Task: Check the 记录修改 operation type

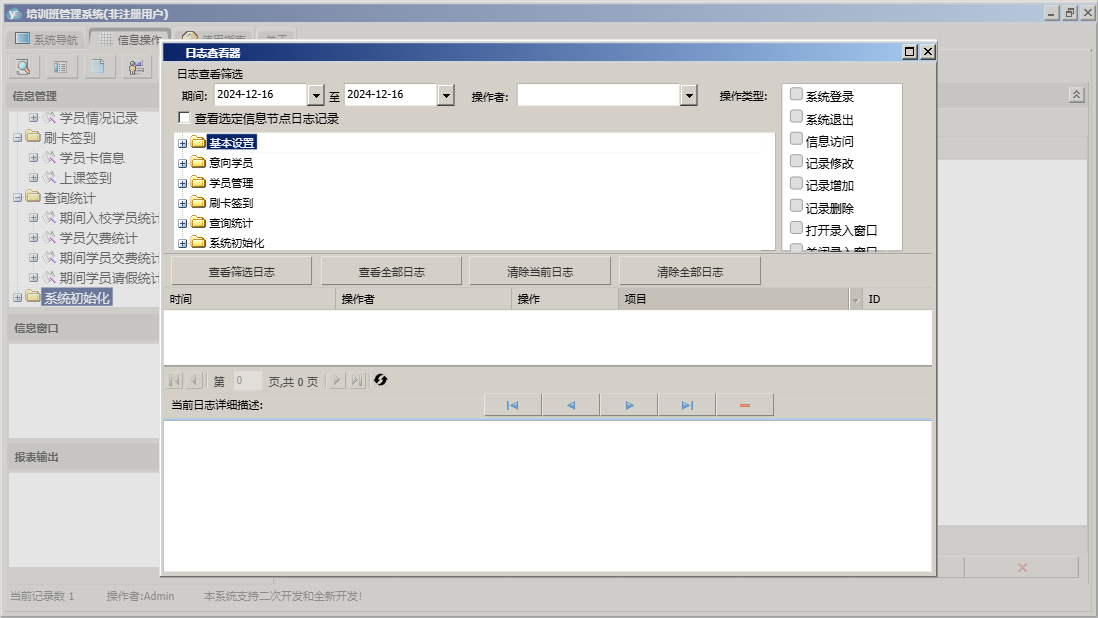Action: [796, 161]
